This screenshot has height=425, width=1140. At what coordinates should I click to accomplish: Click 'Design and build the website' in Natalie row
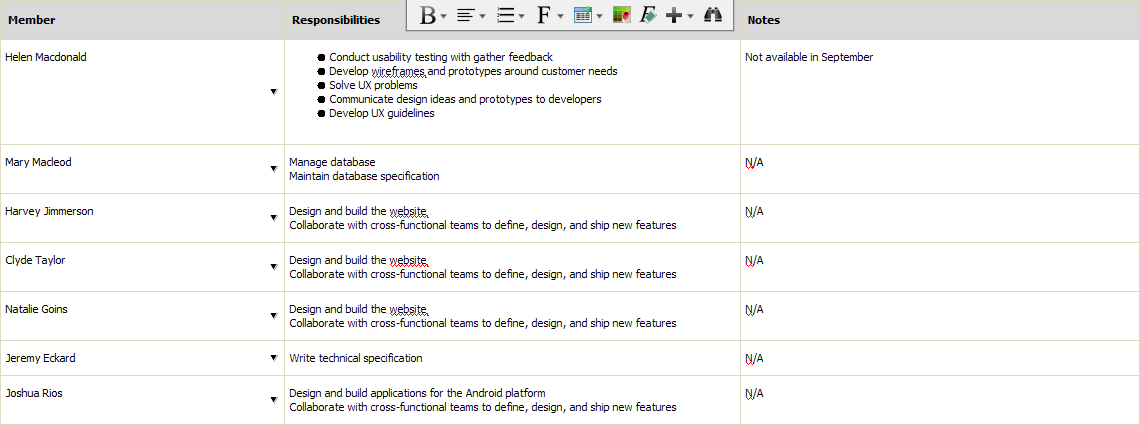(358, 309)
